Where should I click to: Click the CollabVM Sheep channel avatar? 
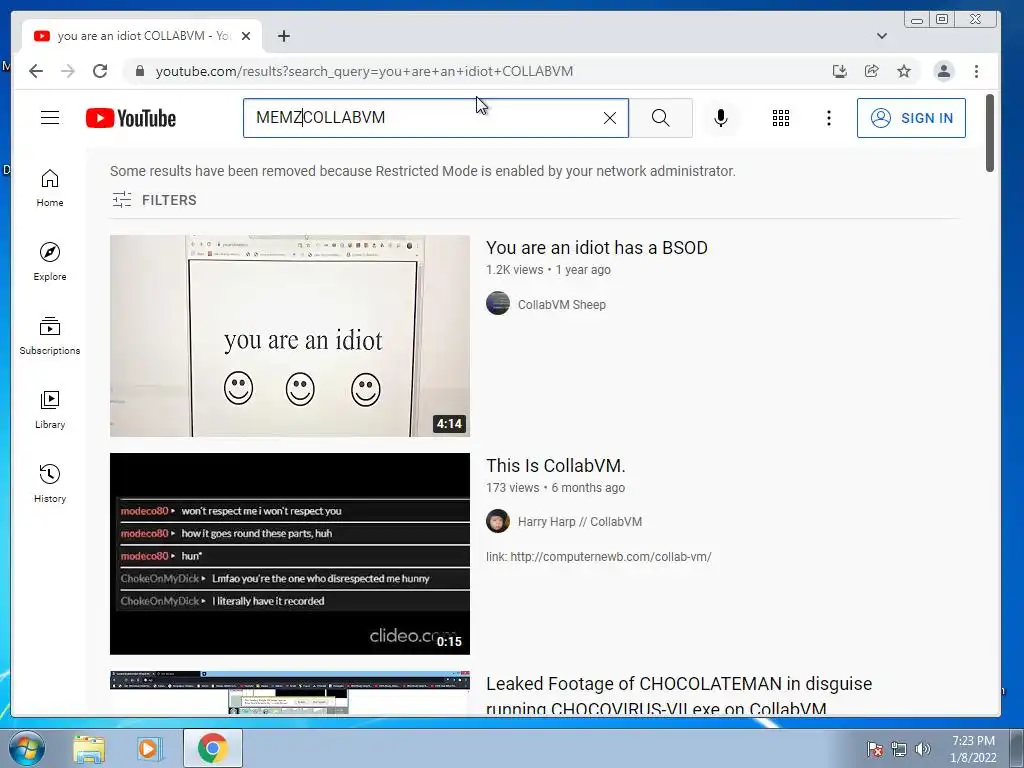(498, 303)
